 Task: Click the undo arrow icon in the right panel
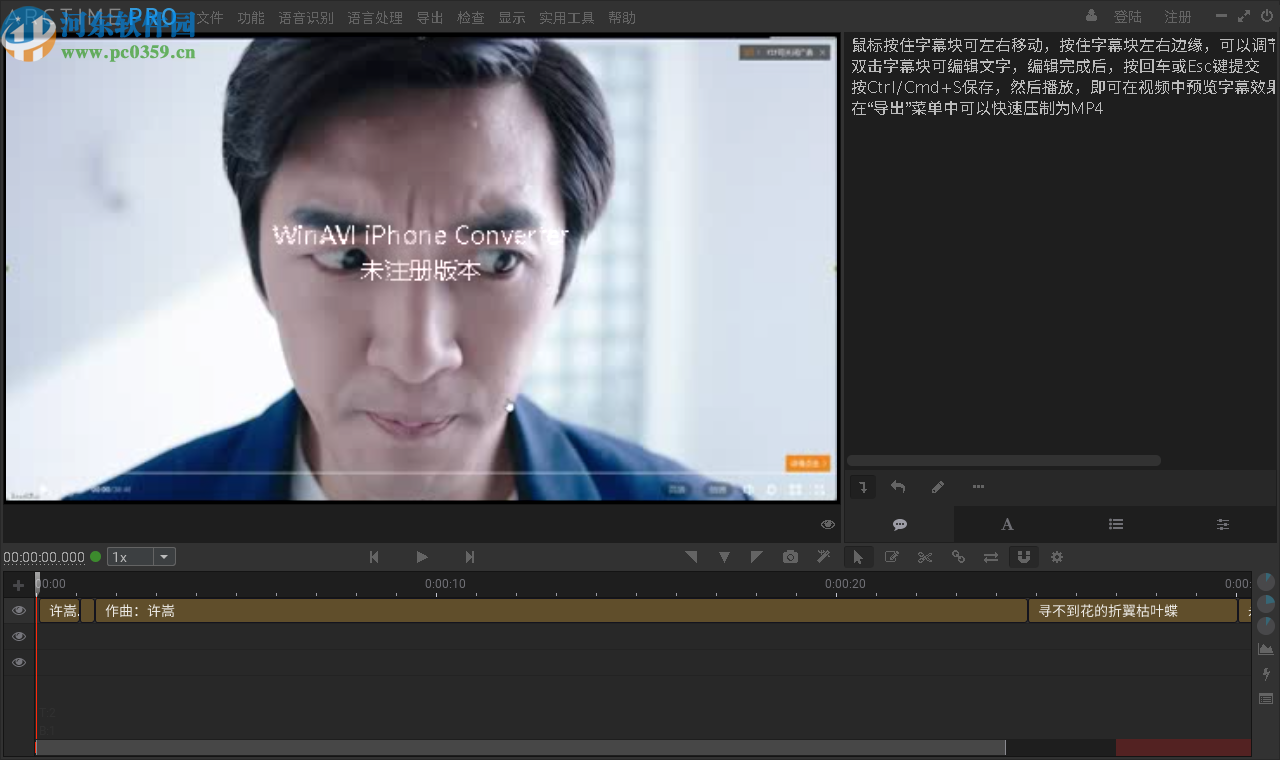[x=897, y=486]
